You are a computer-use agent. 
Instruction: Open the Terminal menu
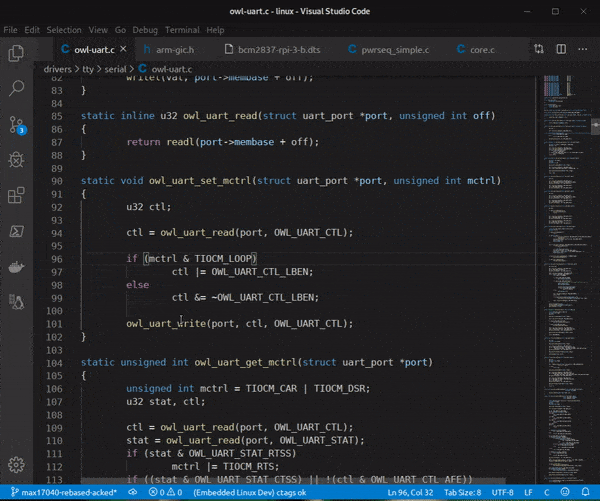pyautogui.click(x=182, y=30)
